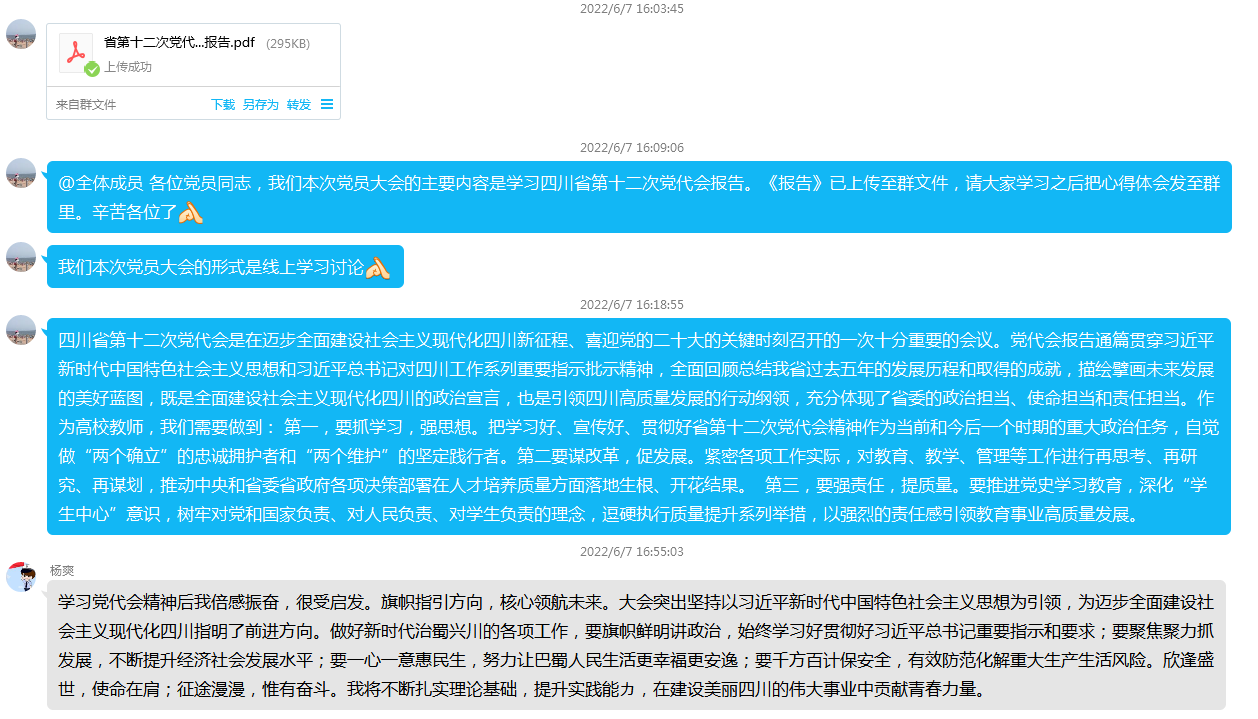Click the sender name 杨爽
1258x719 pixels.
[x=62, y=571]
